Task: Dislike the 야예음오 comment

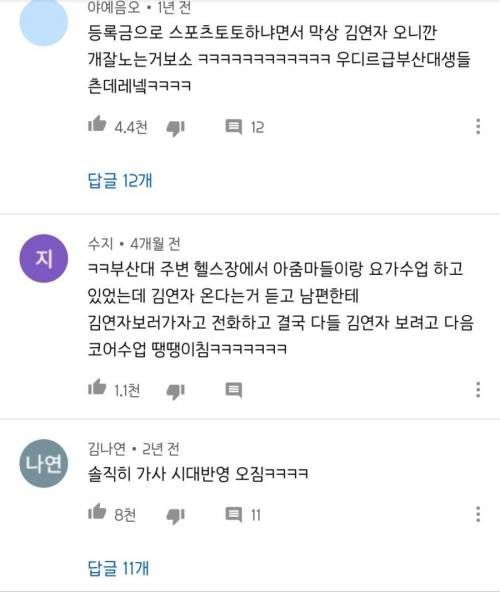Action: point(176,128)
